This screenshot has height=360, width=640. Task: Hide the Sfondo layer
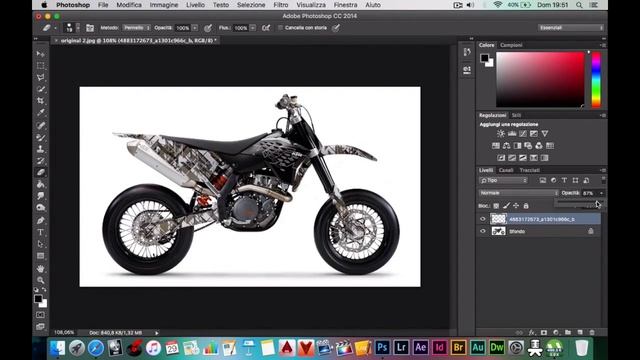coord(483,231)
